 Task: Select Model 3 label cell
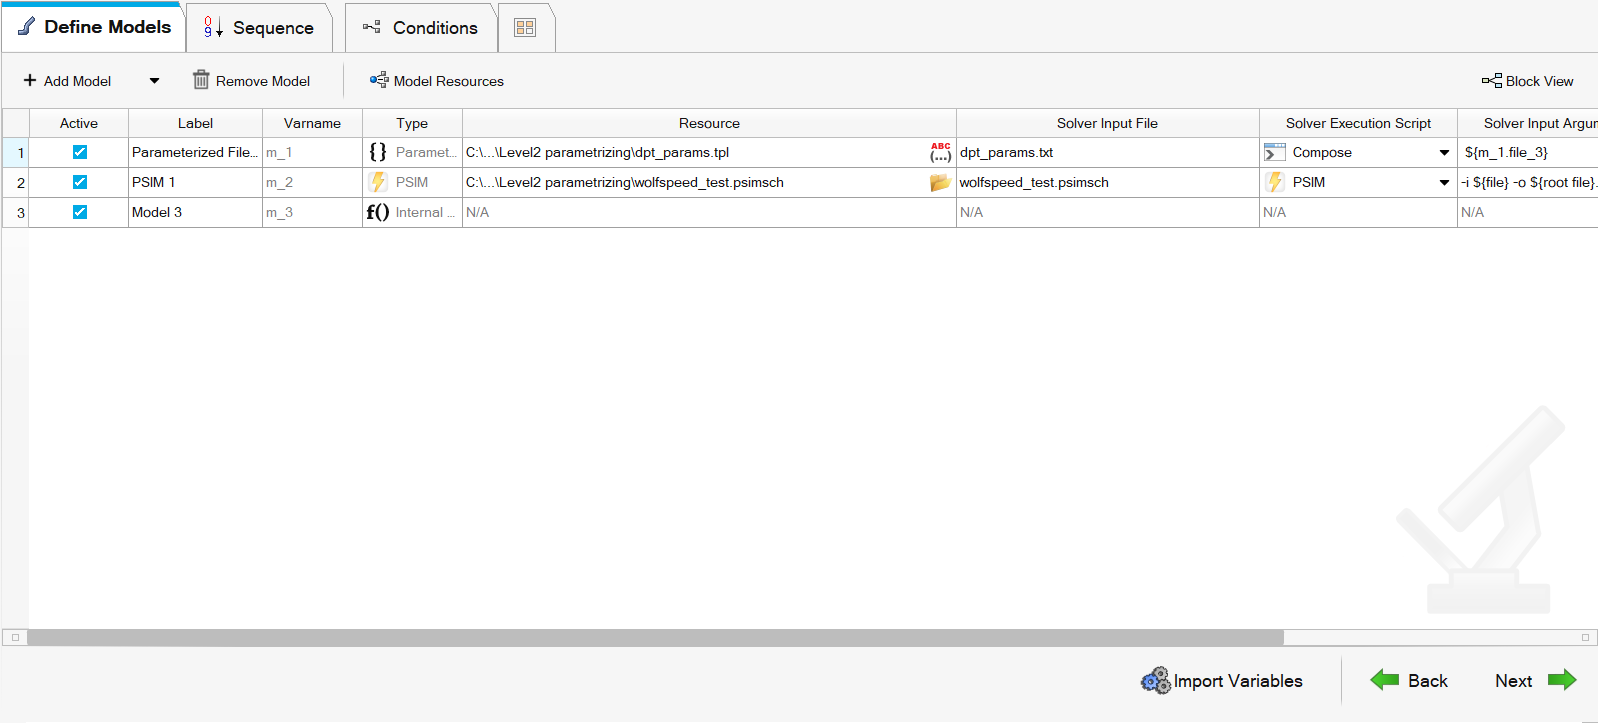click(195, 212)
